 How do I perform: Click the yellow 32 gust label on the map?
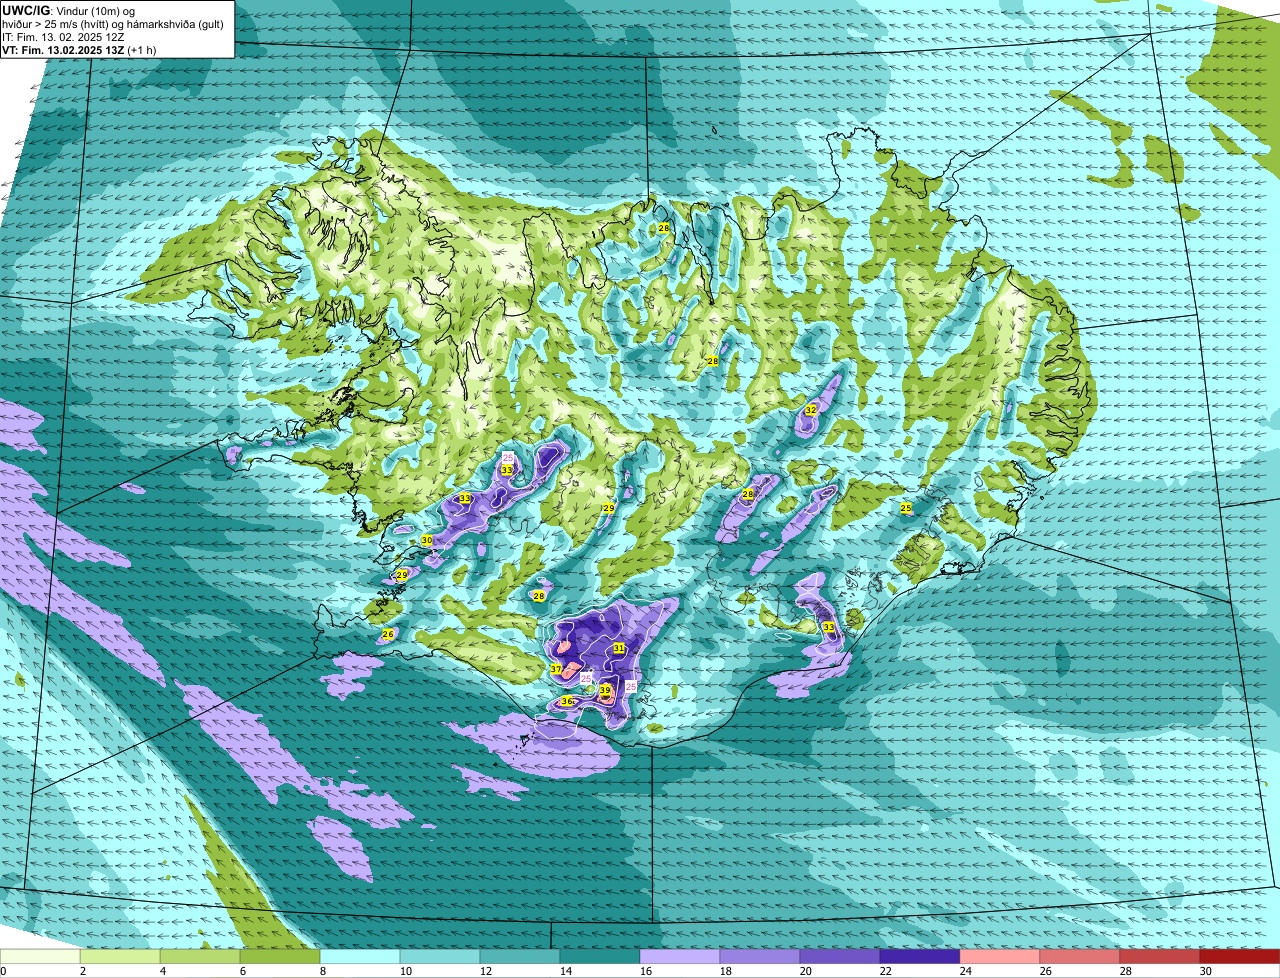(811, 410)
